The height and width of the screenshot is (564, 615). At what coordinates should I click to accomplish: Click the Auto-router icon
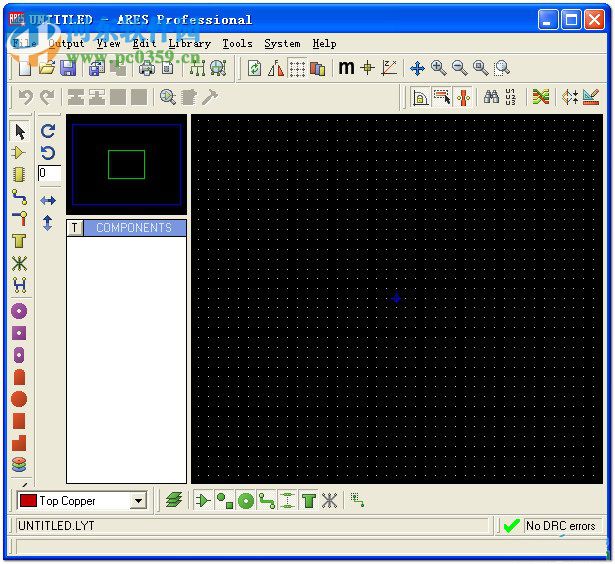point(541,97)
